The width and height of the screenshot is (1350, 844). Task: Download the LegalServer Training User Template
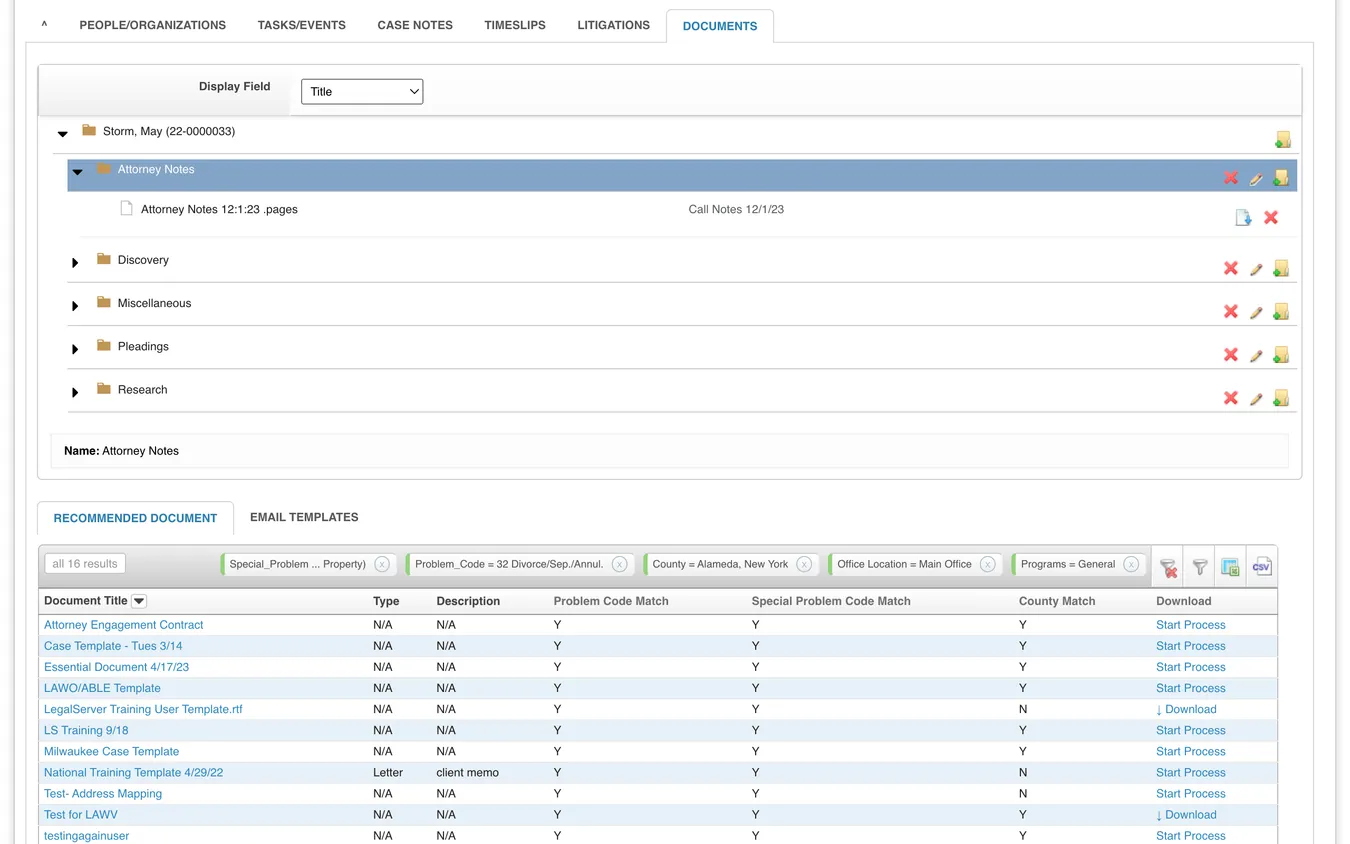[x=1186, y=709]
